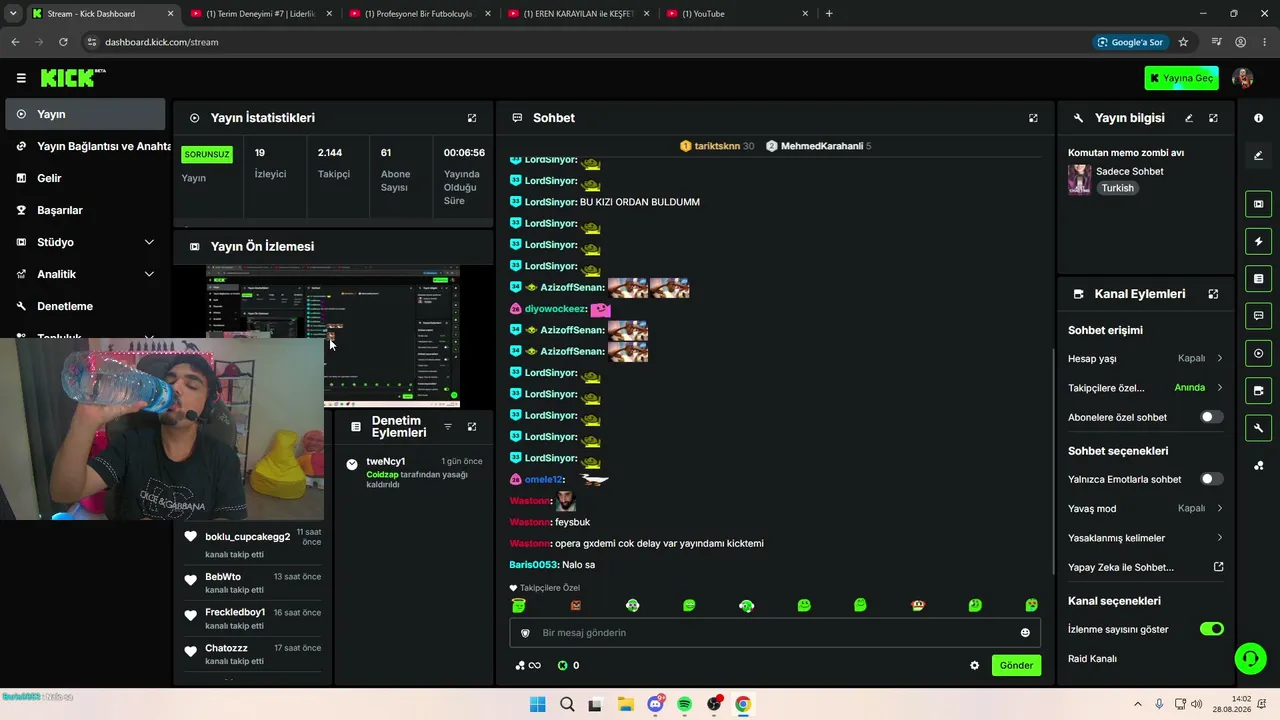This screenshot has height=720, width=1280.
Task: Click the lightning bolt icon in the right rail
Action: click(1258, 241)
